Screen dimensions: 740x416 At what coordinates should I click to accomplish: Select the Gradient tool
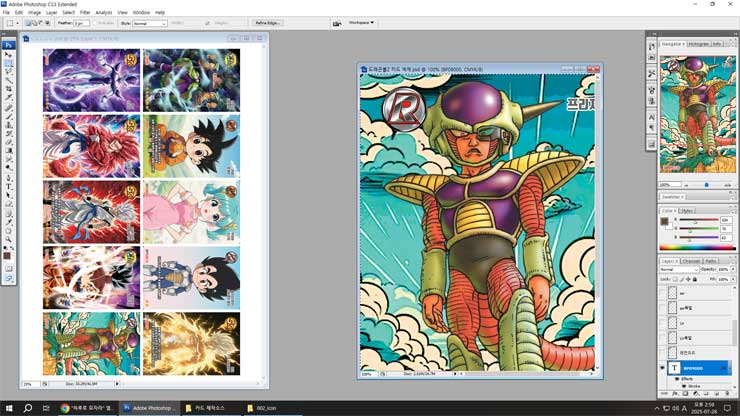pos(8,151)
